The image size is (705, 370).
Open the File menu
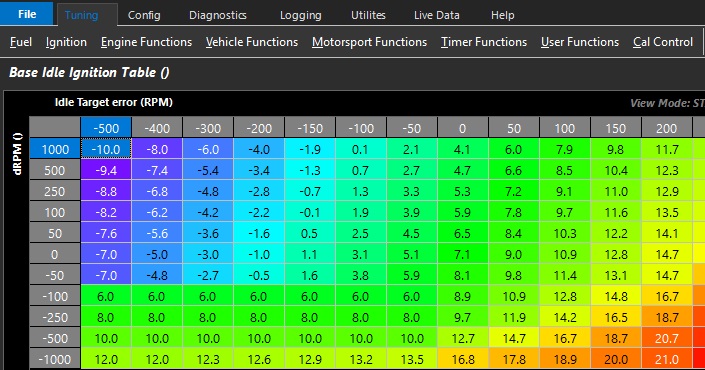point(27,13)
